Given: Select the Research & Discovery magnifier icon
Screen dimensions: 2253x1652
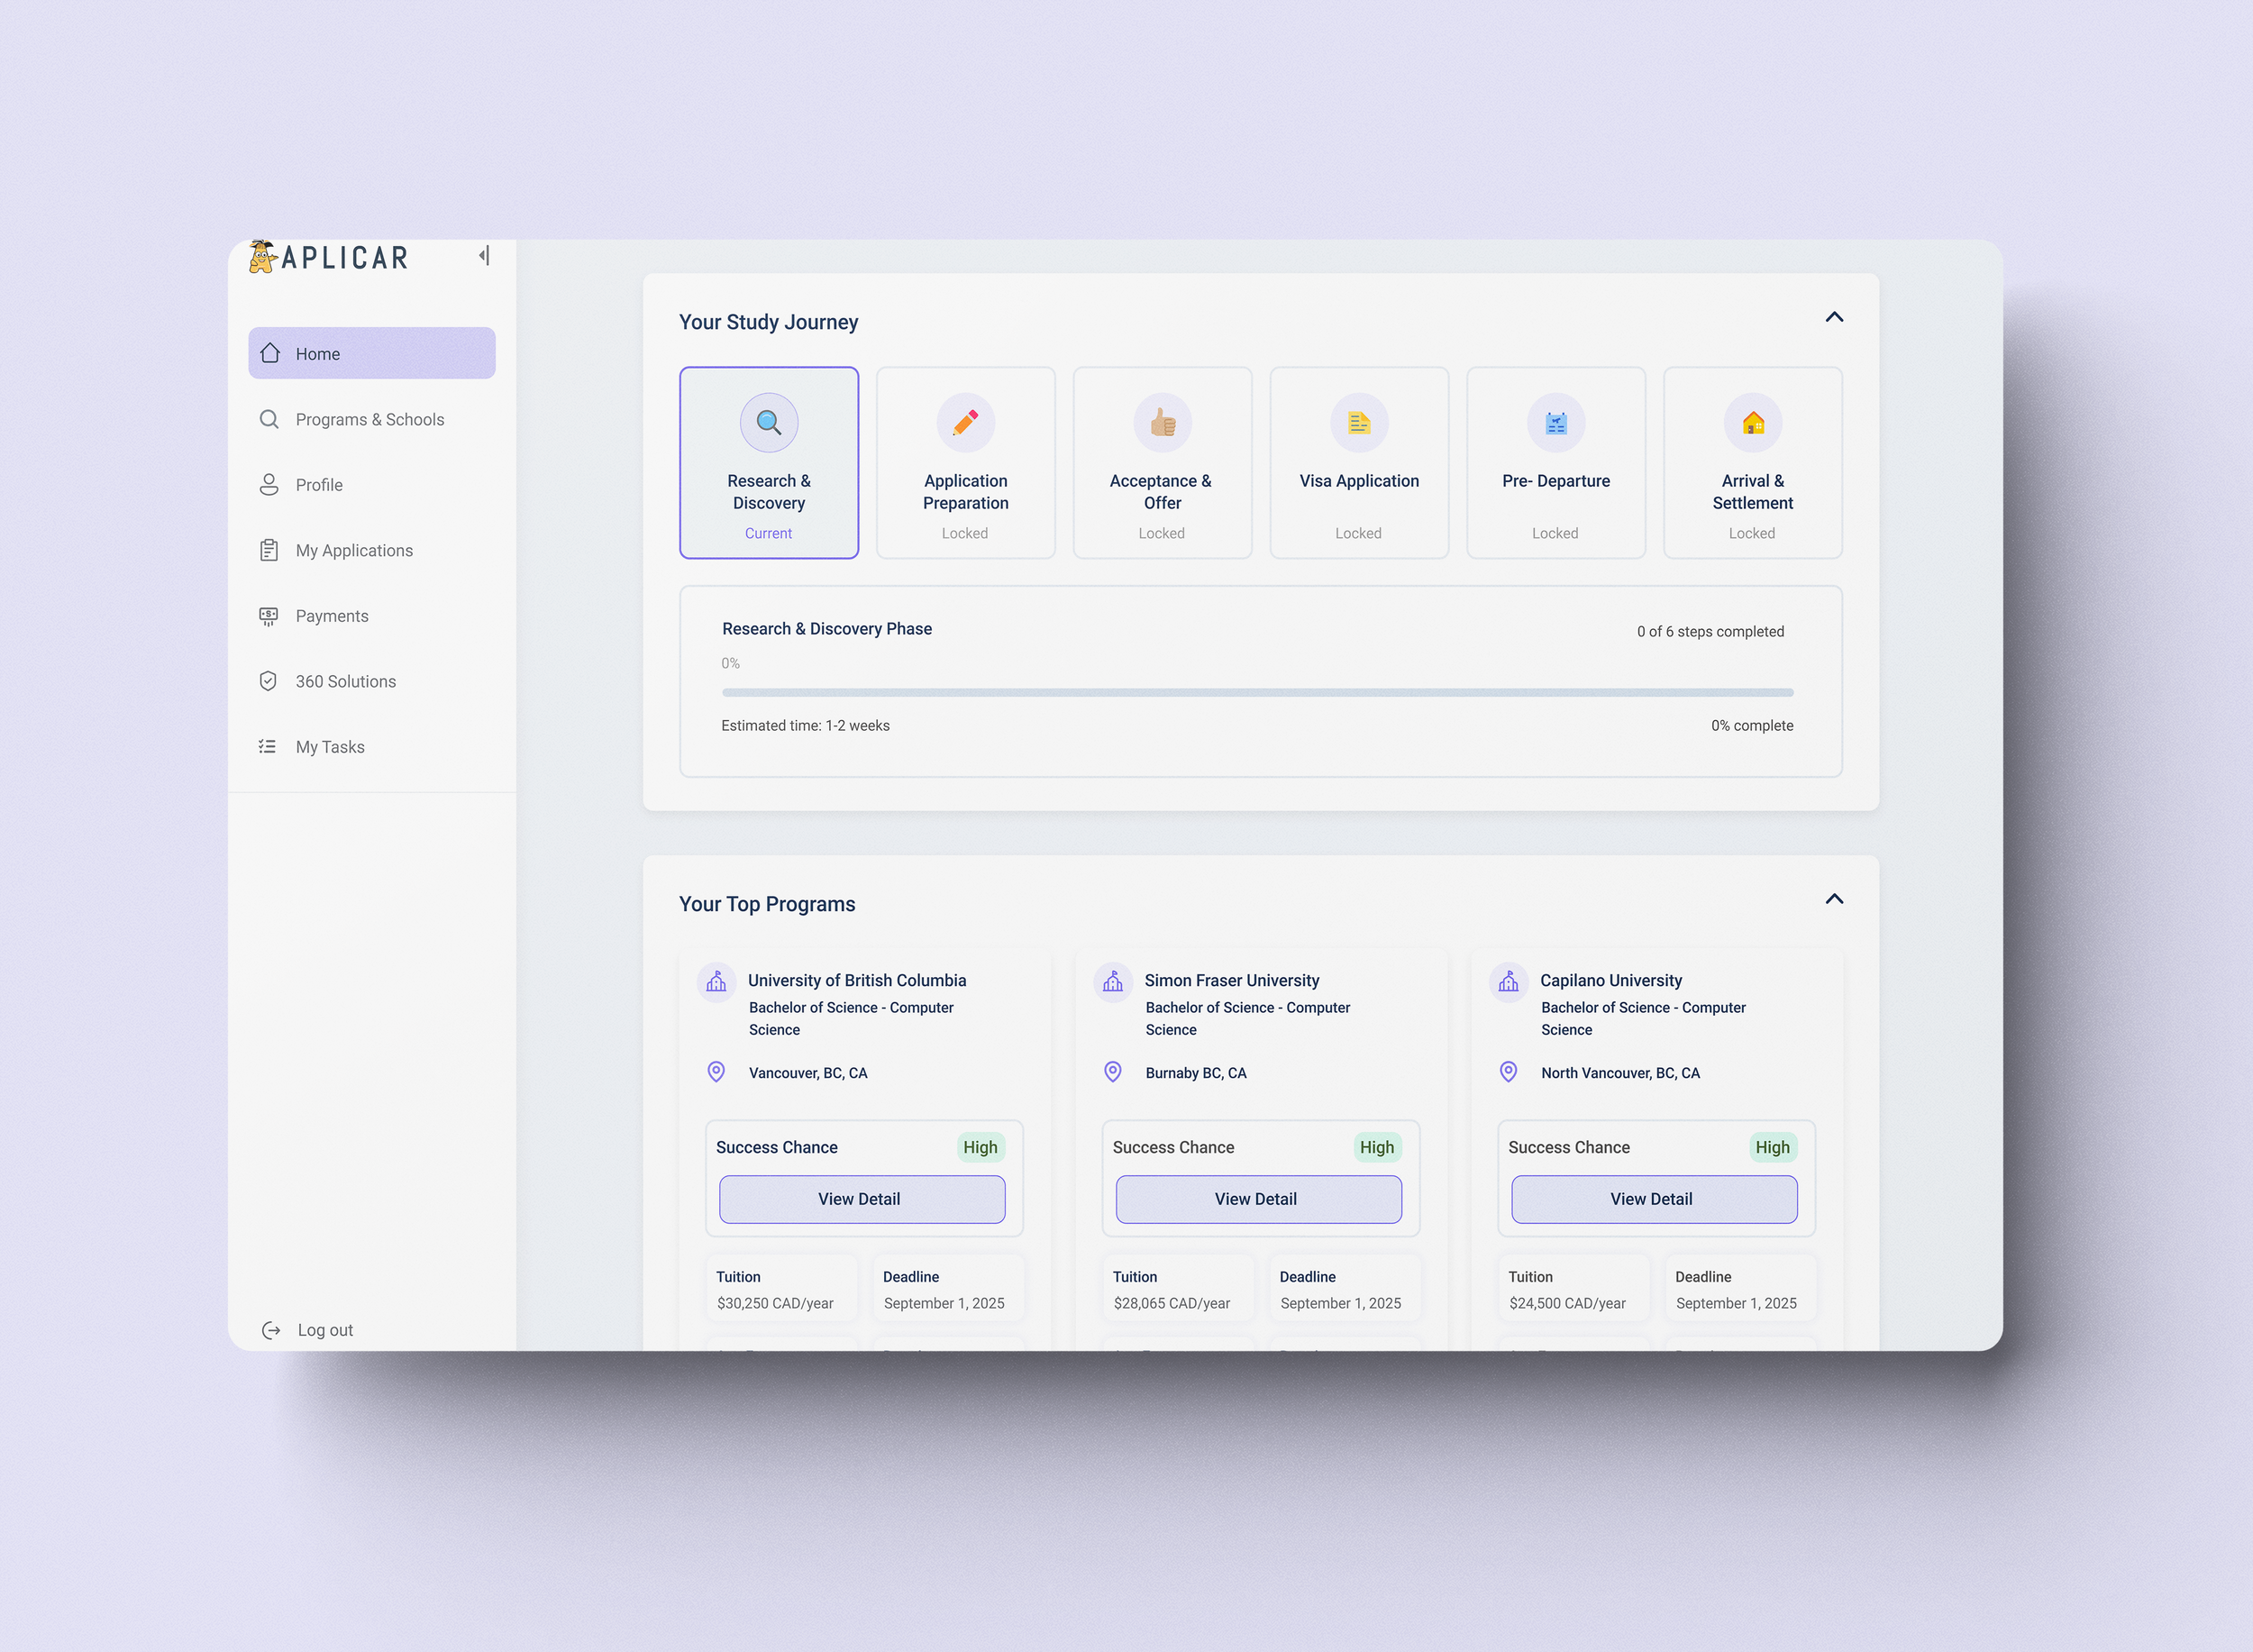Looking at the screenshot, I should click(x=768, y=422).
